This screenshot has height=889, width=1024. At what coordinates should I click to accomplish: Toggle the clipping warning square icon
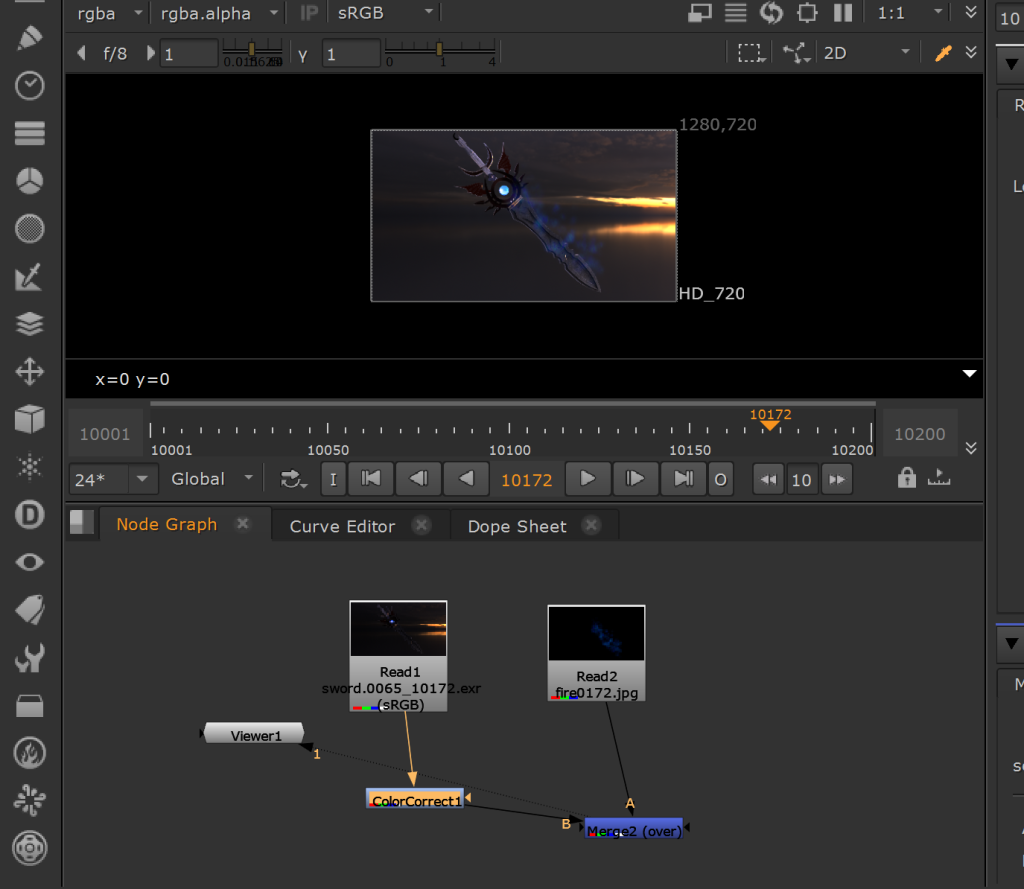[807, 12]
